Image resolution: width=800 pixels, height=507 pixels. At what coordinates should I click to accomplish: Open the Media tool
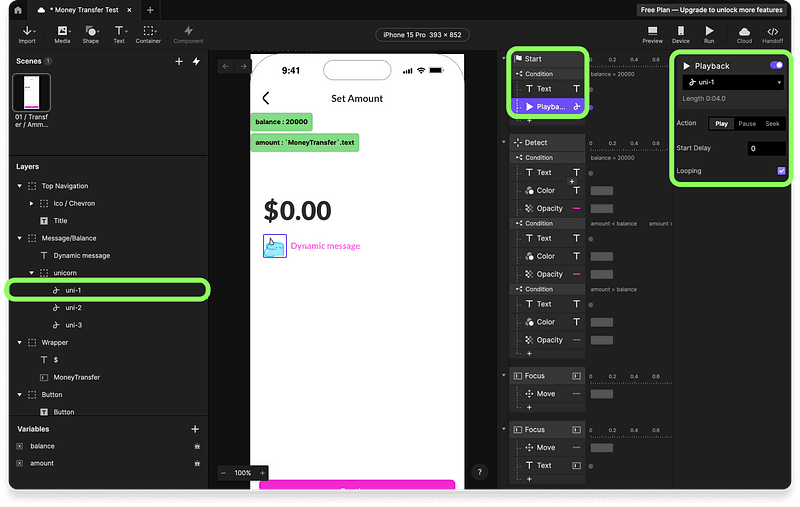(62, 34)
